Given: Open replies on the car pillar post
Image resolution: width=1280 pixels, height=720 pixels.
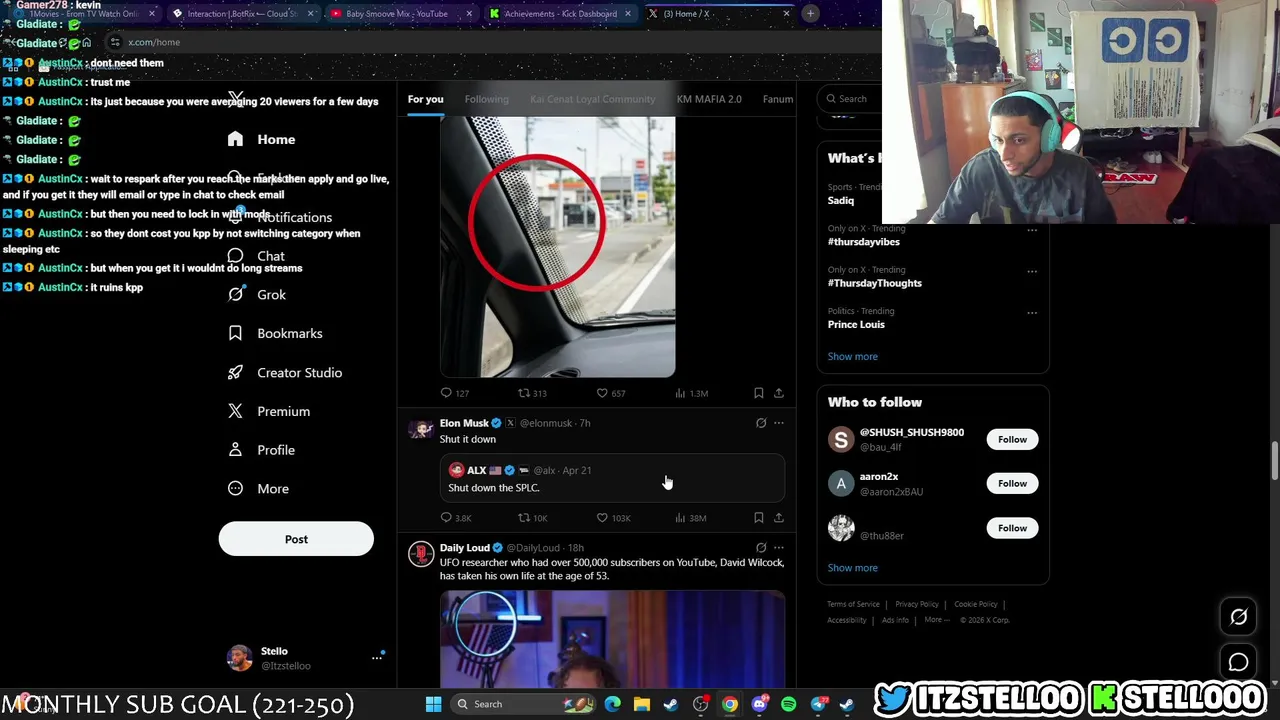Looking at the screenshot, I should click(455, 393).
